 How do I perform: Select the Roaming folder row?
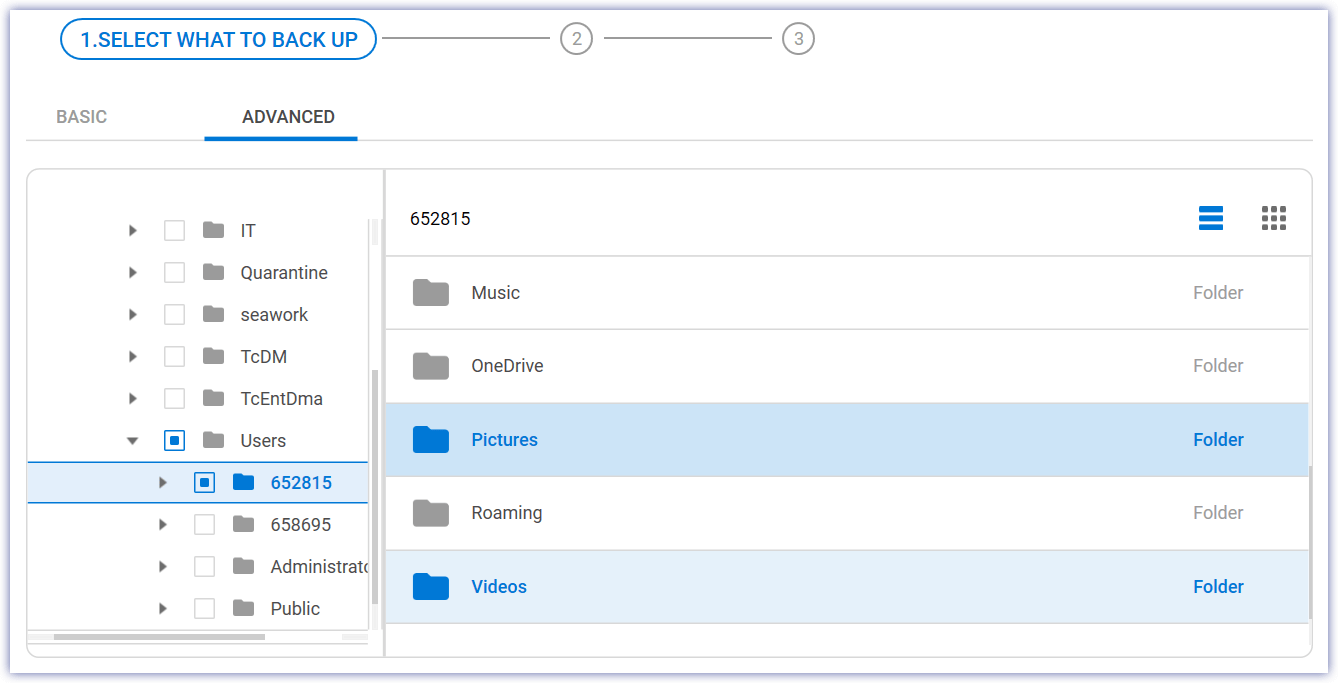(700, 513)
